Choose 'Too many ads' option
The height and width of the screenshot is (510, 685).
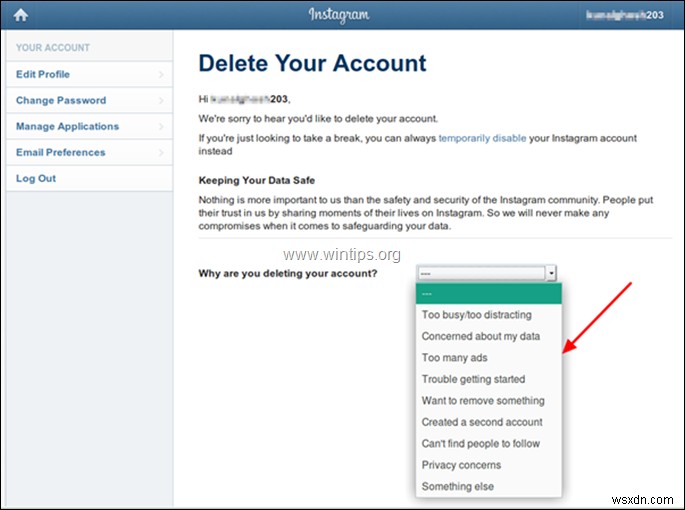tap(488, 357)
